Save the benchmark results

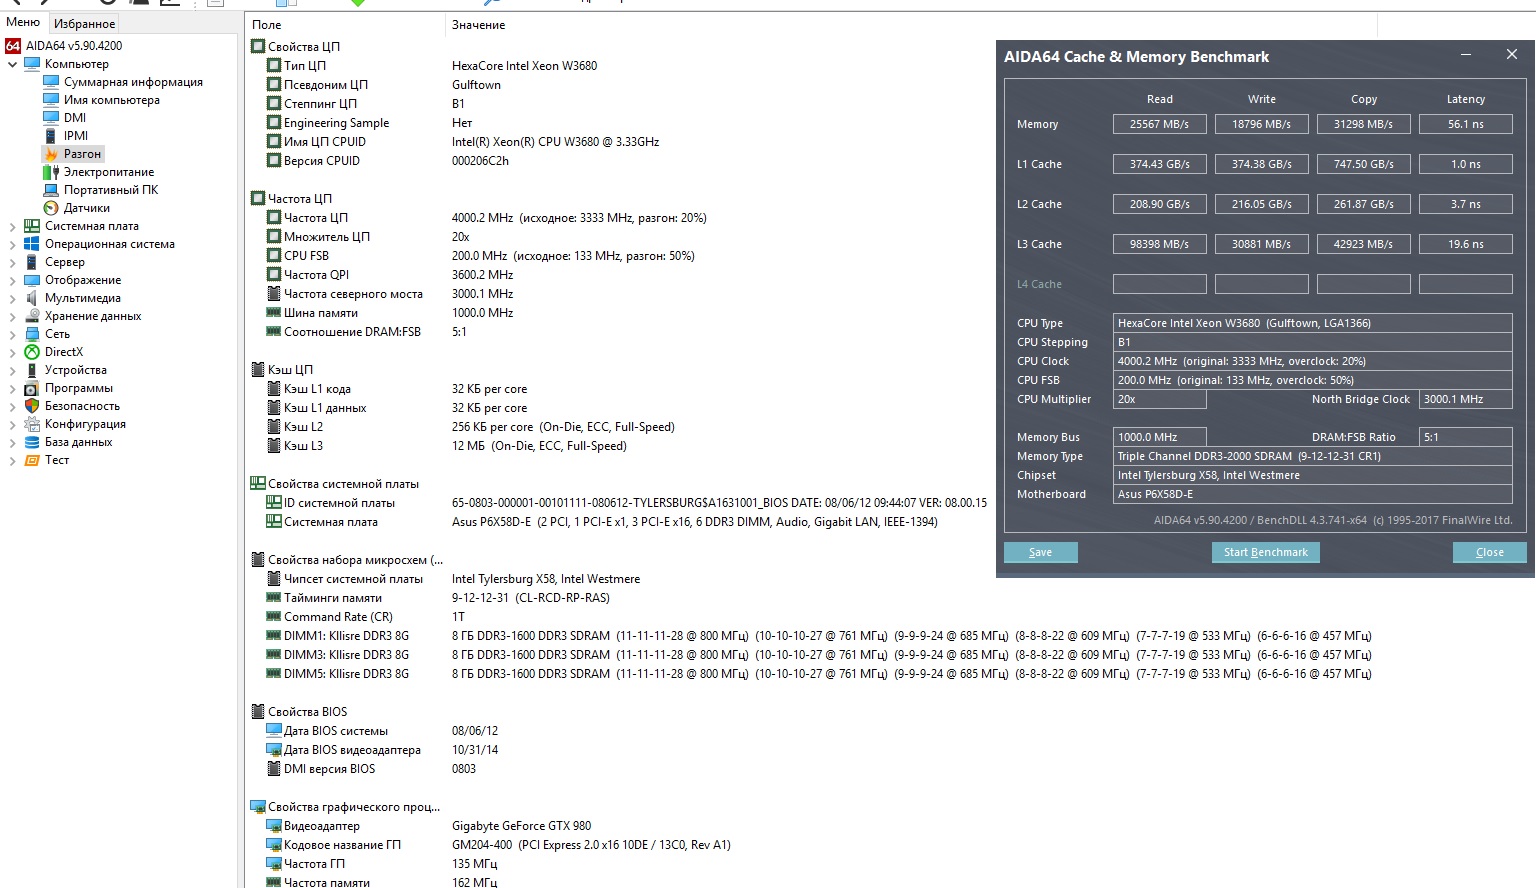coord(1040,552)
